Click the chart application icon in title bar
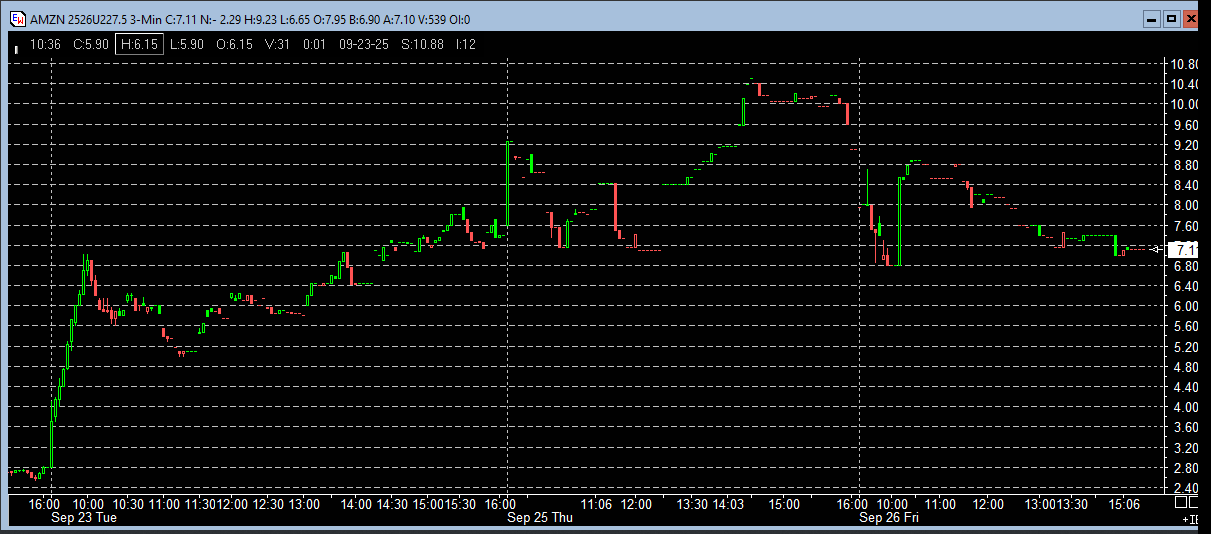1211x534 pixels. [17, 19]
